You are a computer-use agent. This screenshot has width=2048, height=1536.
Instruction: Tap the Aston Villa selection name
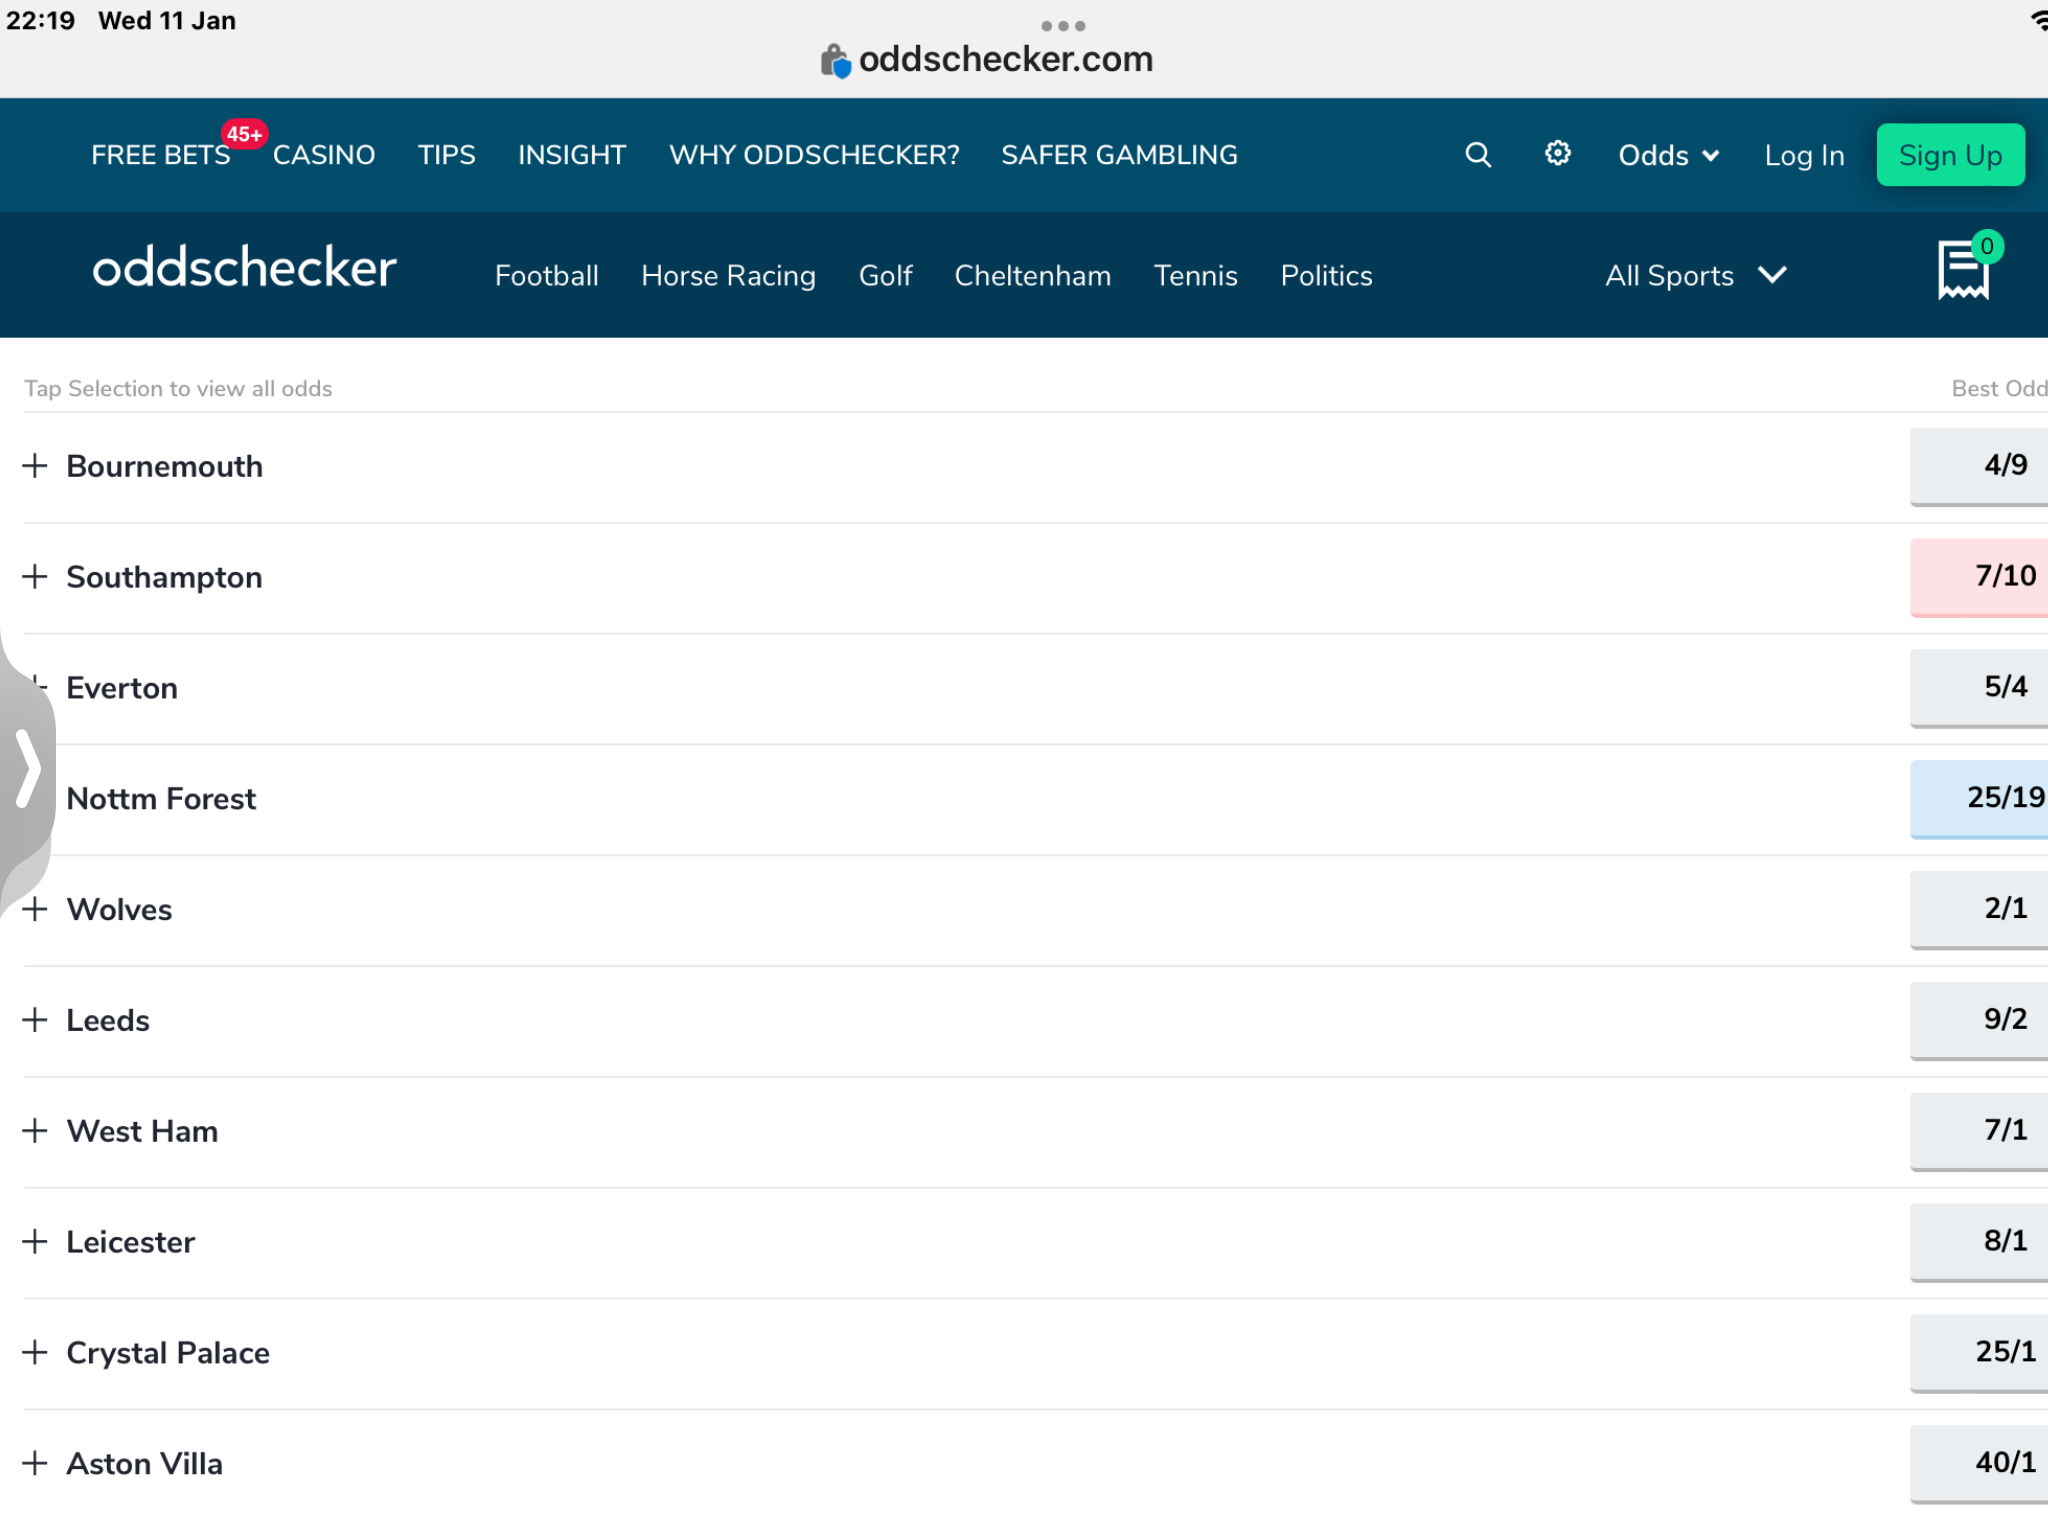click(145, 1464)
